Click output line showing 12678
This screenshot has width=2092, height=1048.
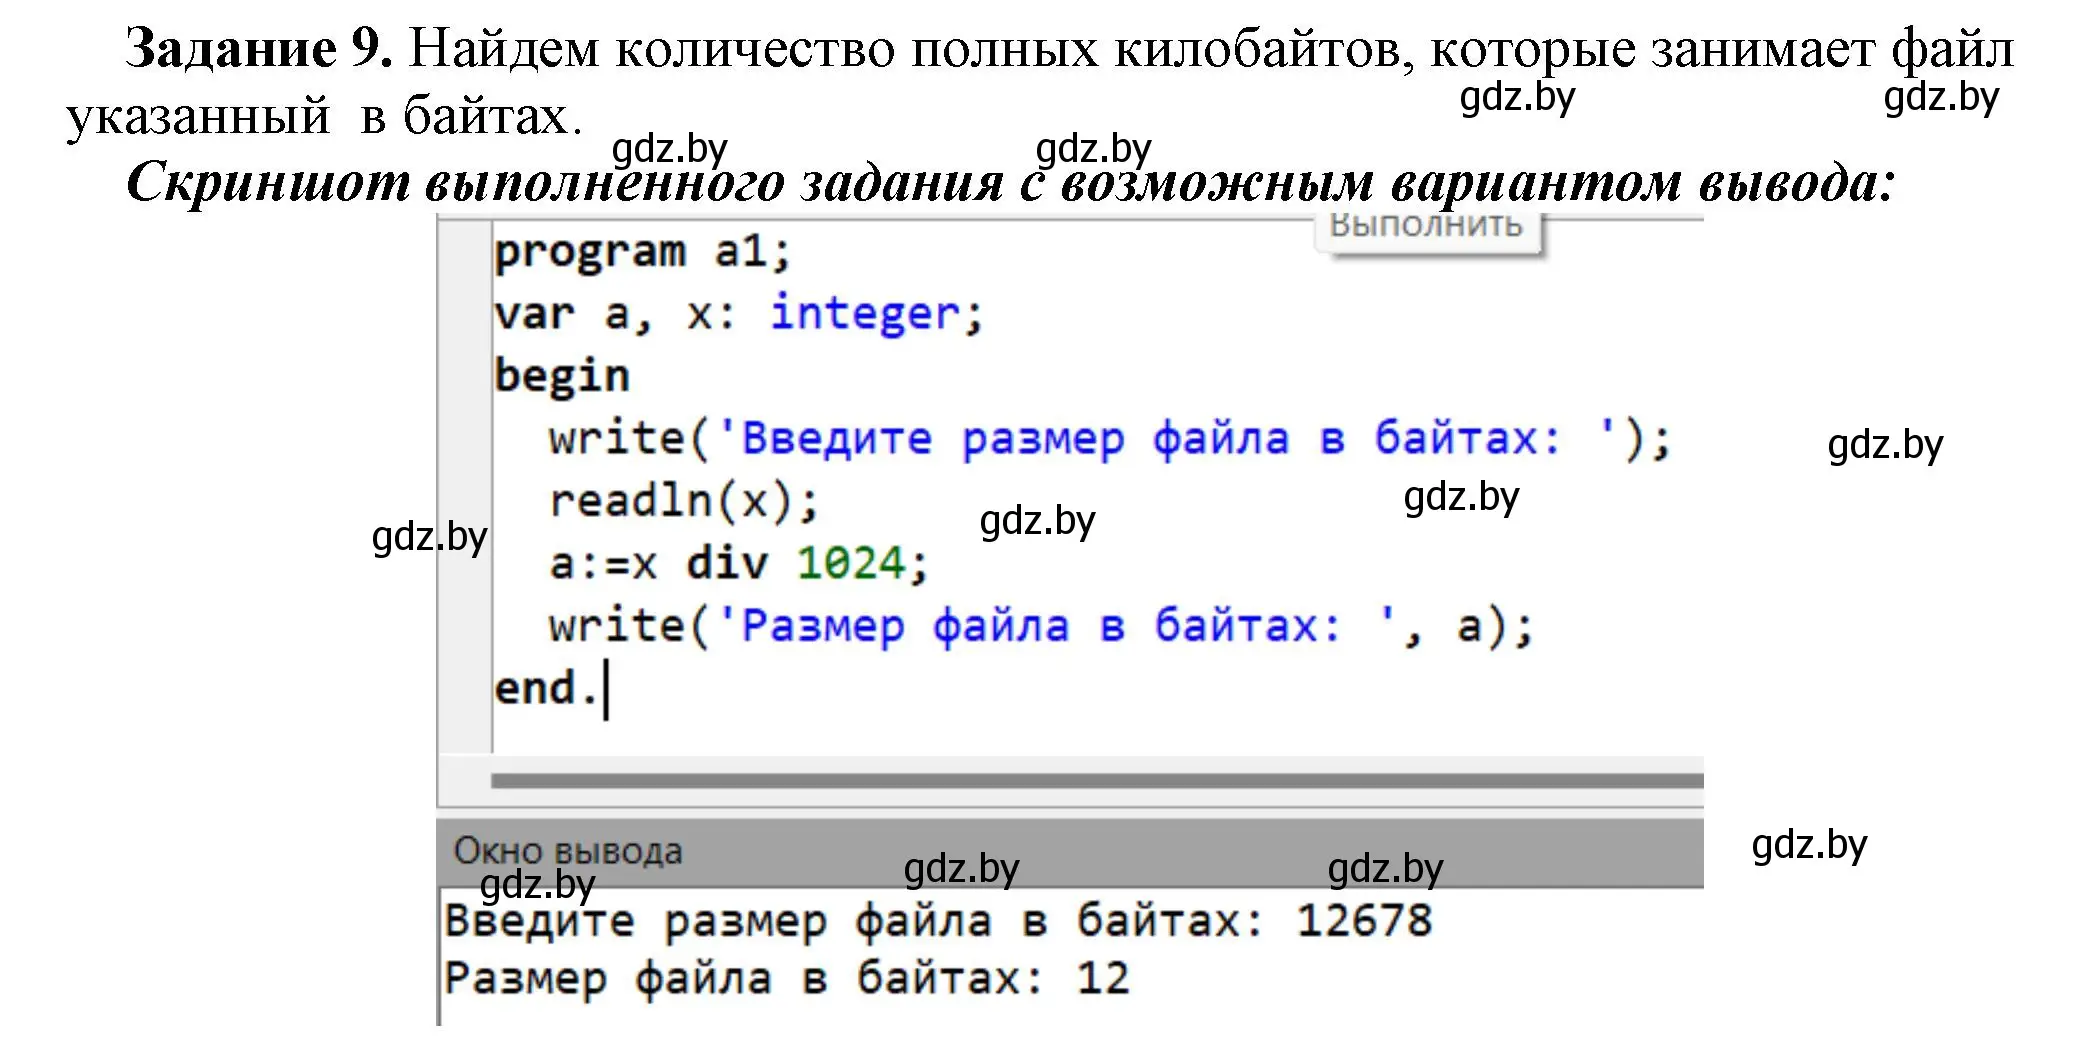pyautogui.click(x=938, y=921)
